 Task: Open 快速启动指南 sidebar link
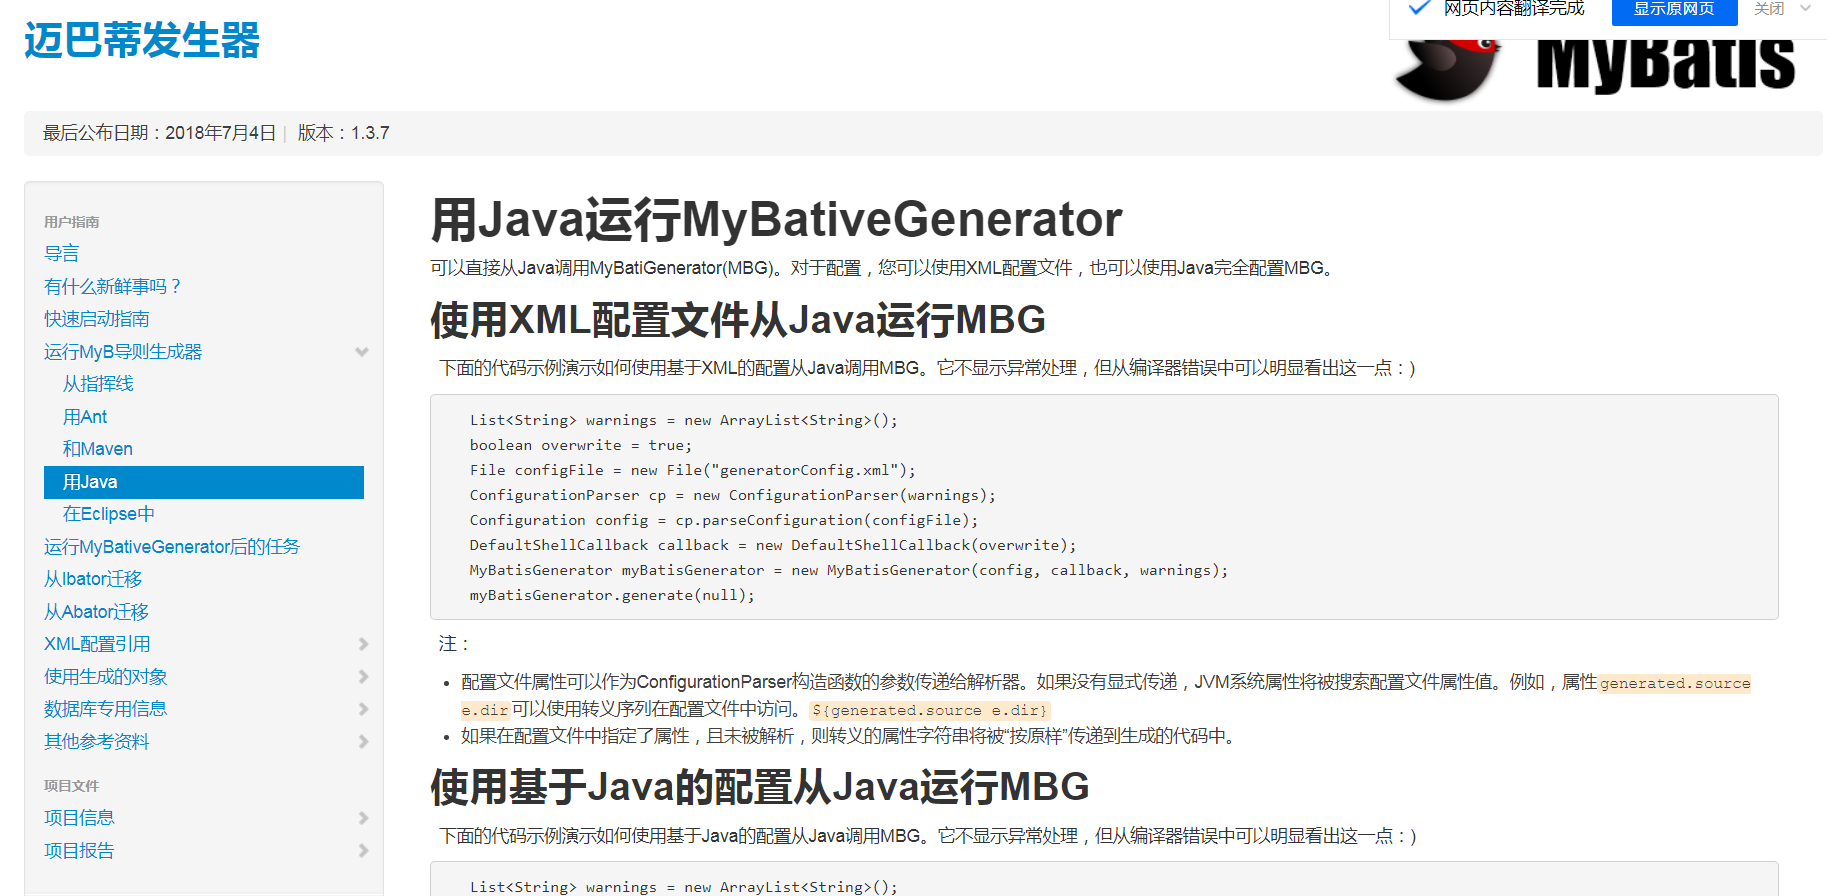tap(97, 319)
